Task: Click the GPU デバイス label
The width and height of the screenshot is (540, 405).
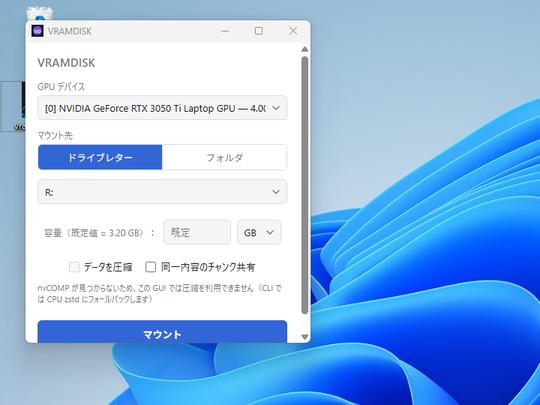Action: pos(61,86)
